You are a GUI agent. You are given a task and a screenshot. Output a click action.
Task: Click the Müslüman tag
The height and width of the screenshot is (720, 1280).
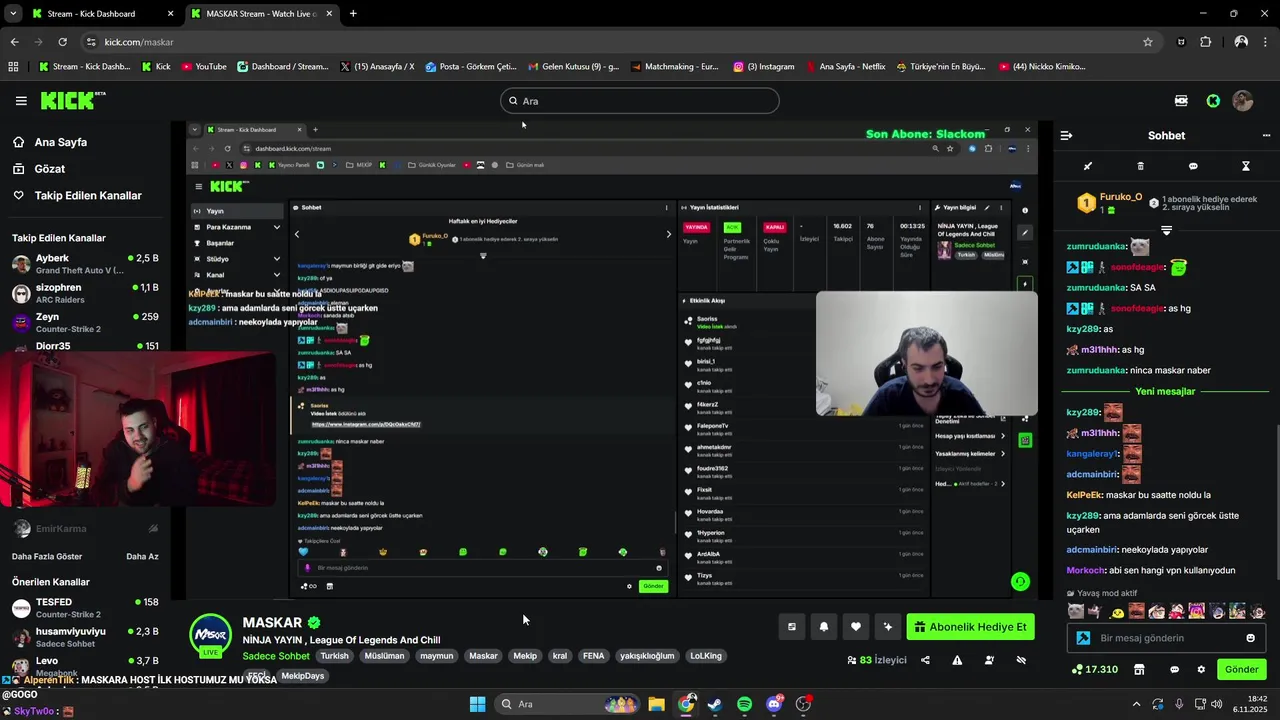point(384,656)
